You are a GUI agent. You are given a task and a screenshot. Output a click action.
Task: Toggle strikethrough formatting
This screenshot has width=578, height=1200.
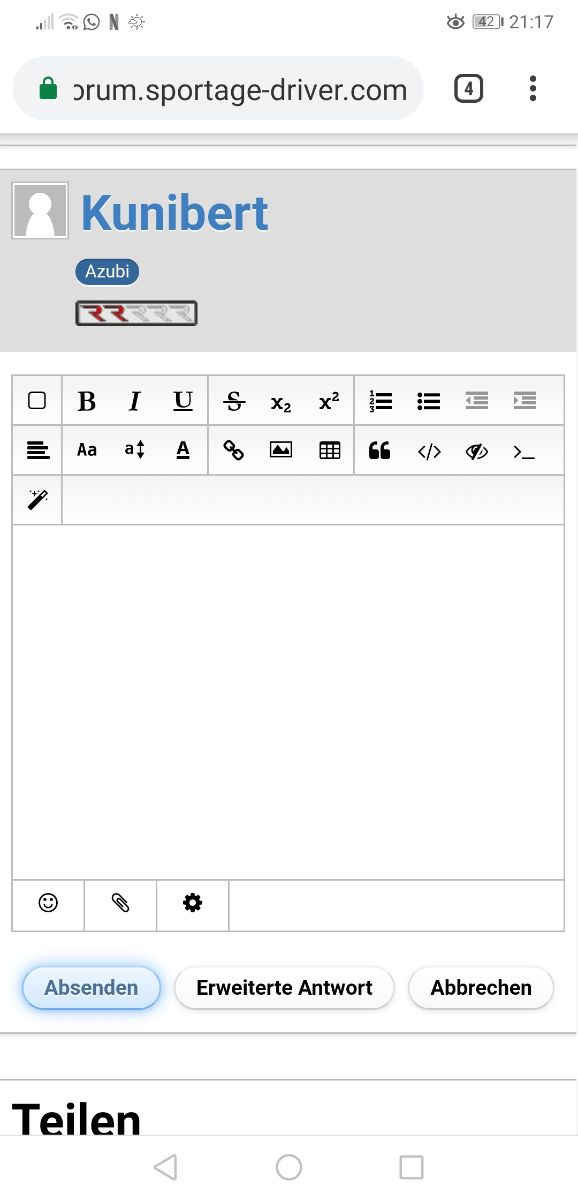[x=233, y=401]
